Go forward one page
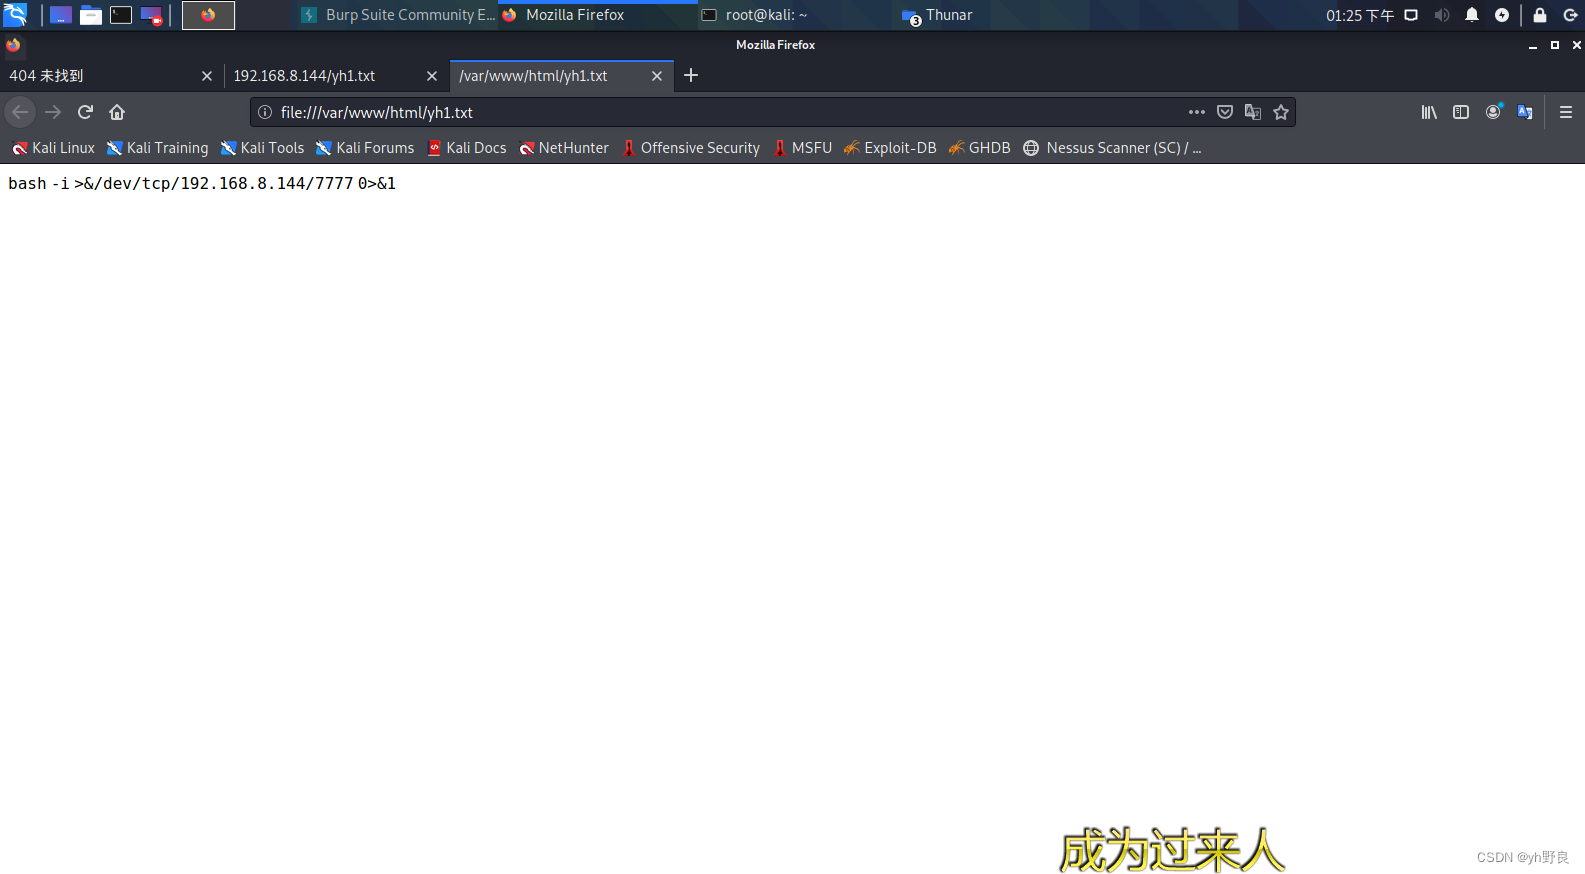This screenshot has height=874, width=1585. point(53,112)
